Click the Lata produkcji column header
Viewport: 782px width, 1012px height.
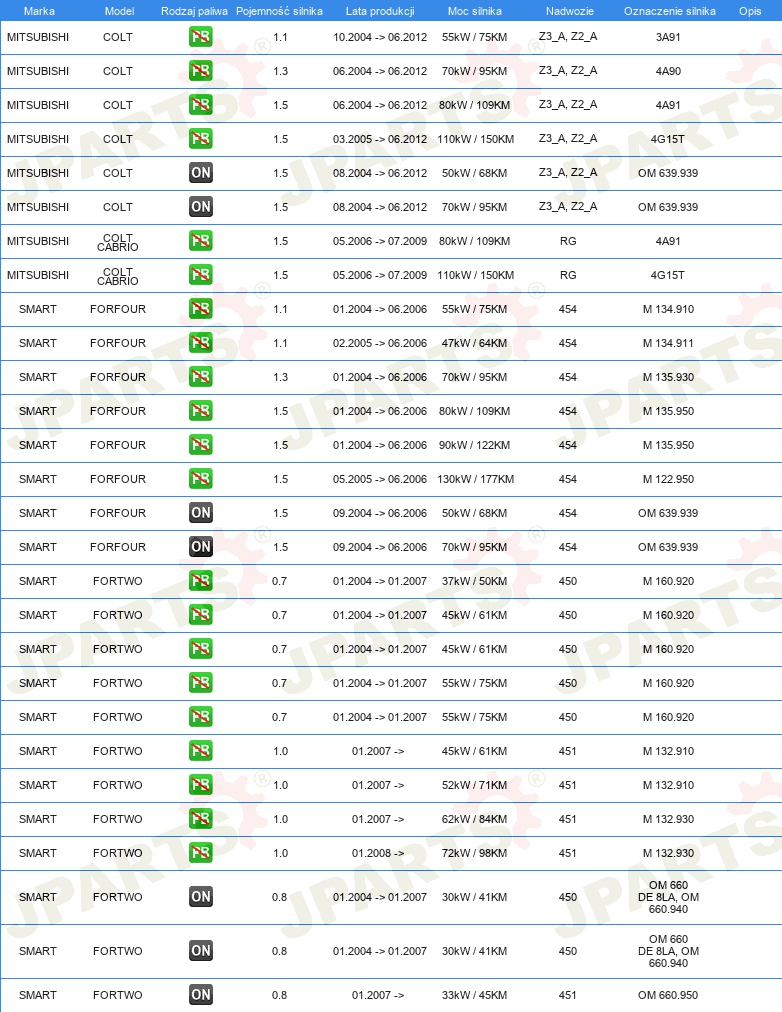[x=380, y=11]
